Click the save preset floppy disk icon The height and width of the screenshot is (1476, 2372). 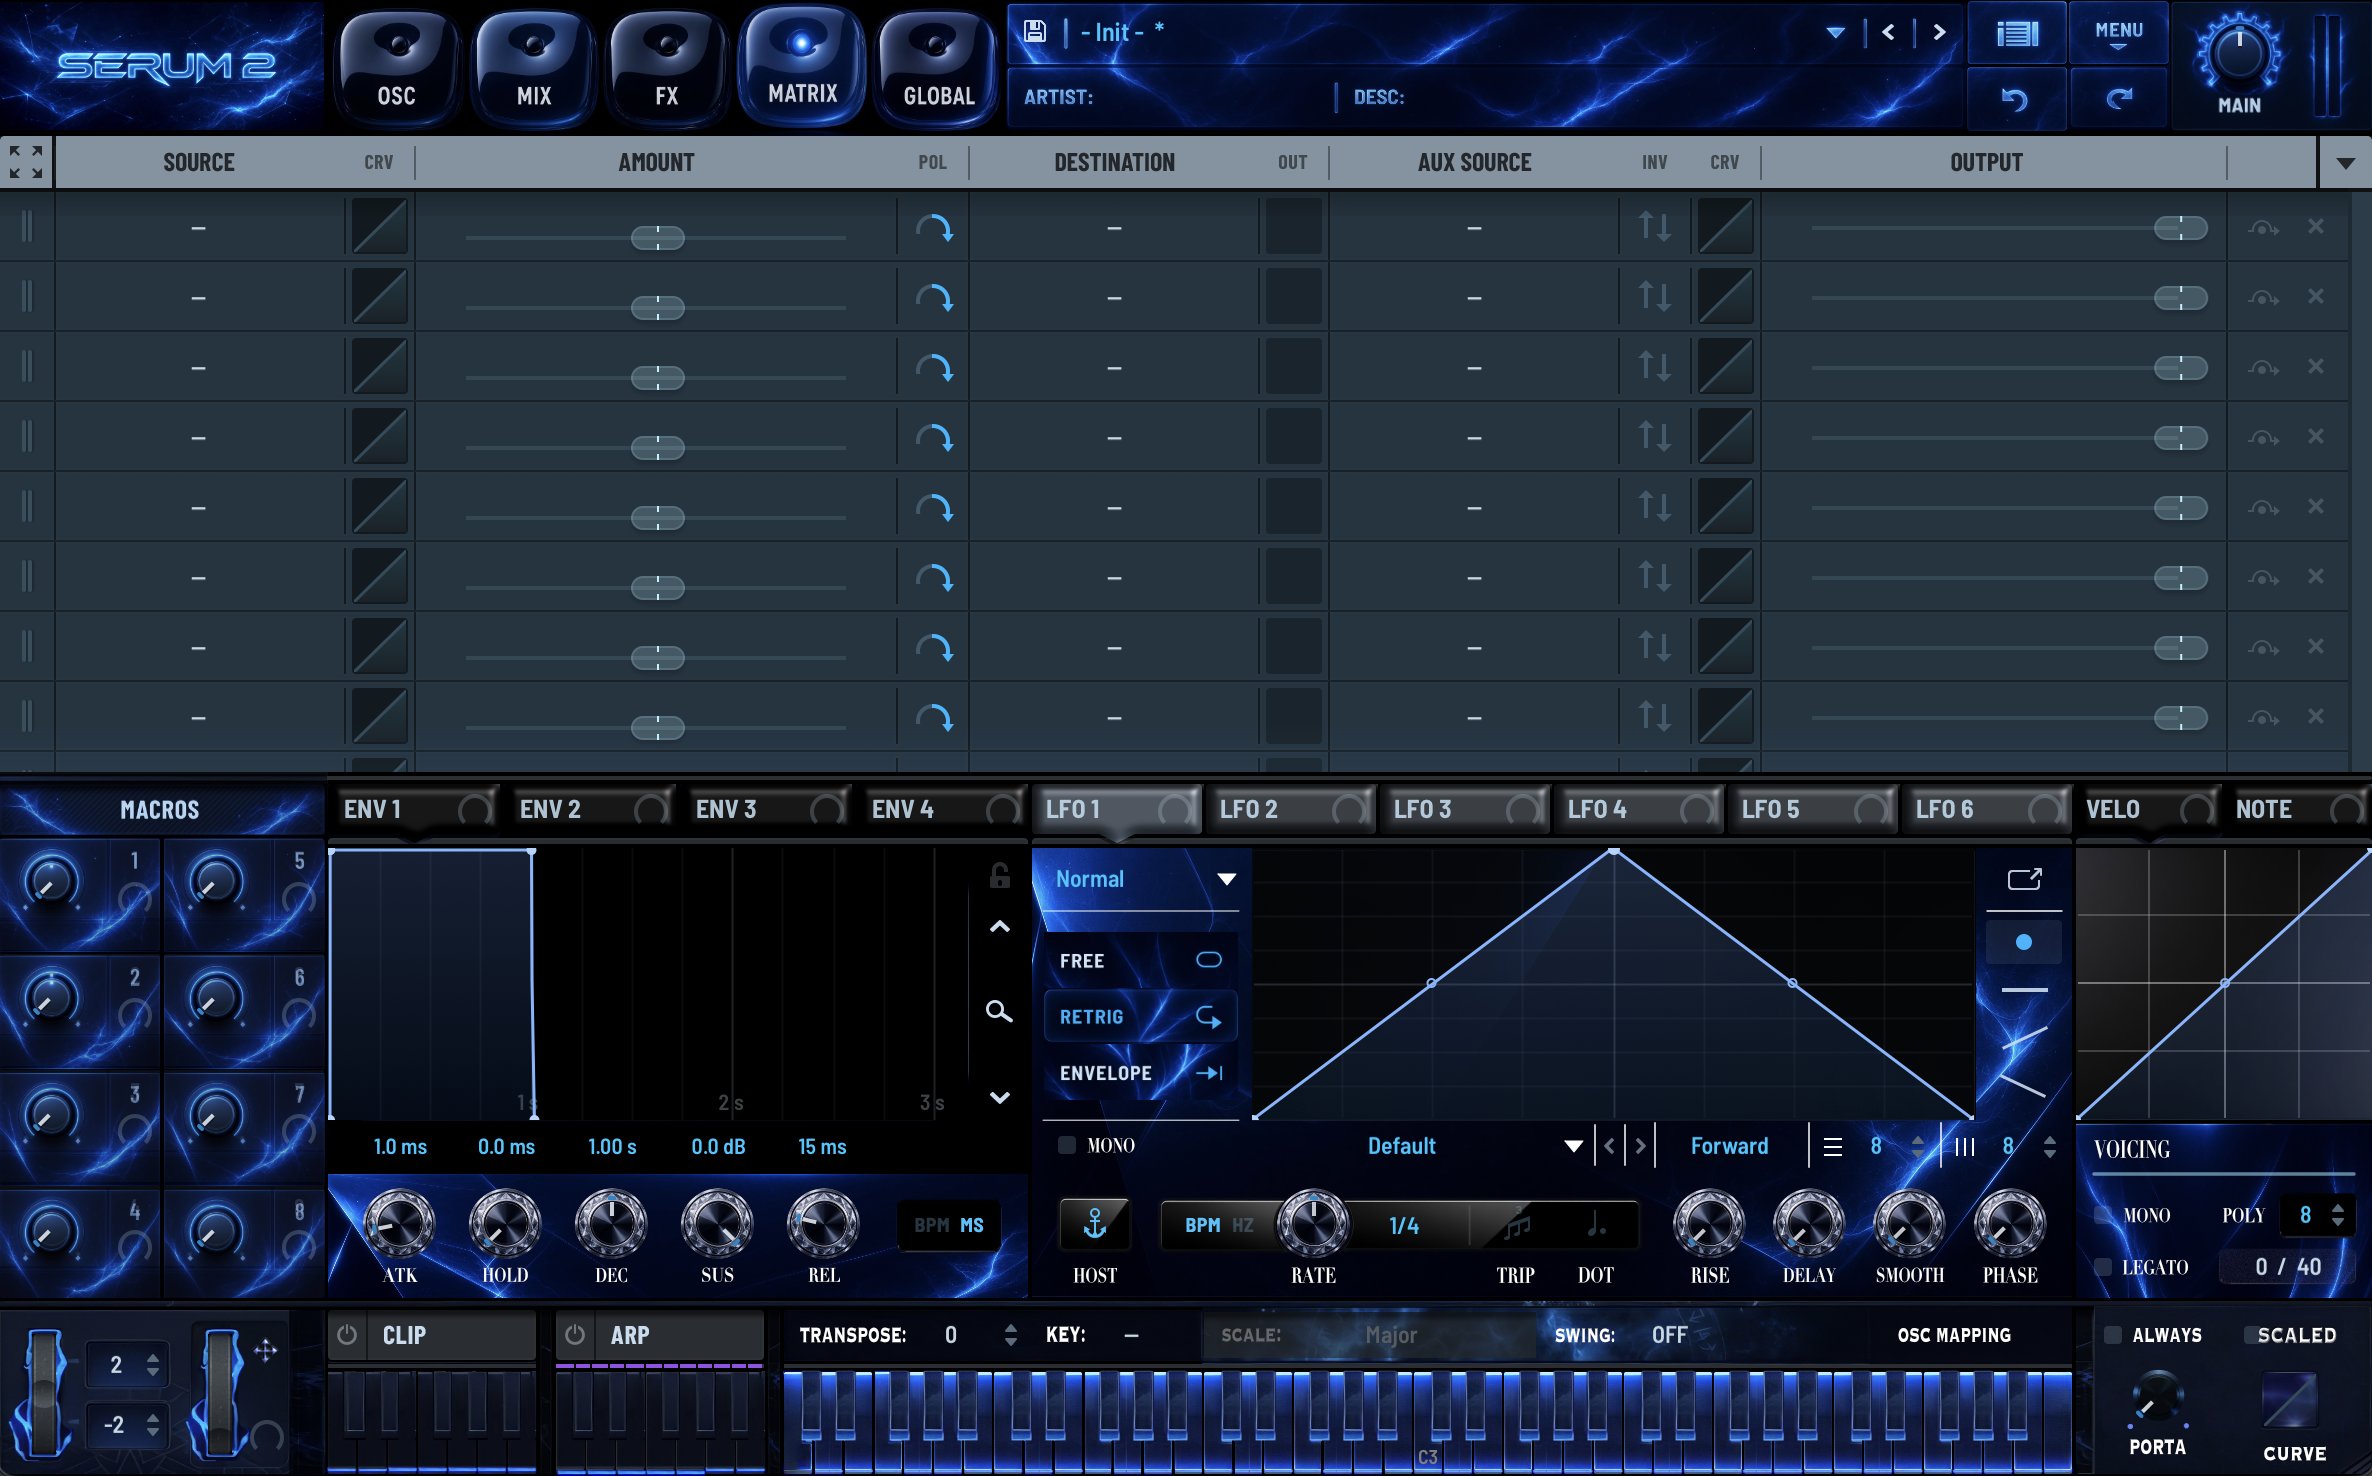click(1035, 31)
